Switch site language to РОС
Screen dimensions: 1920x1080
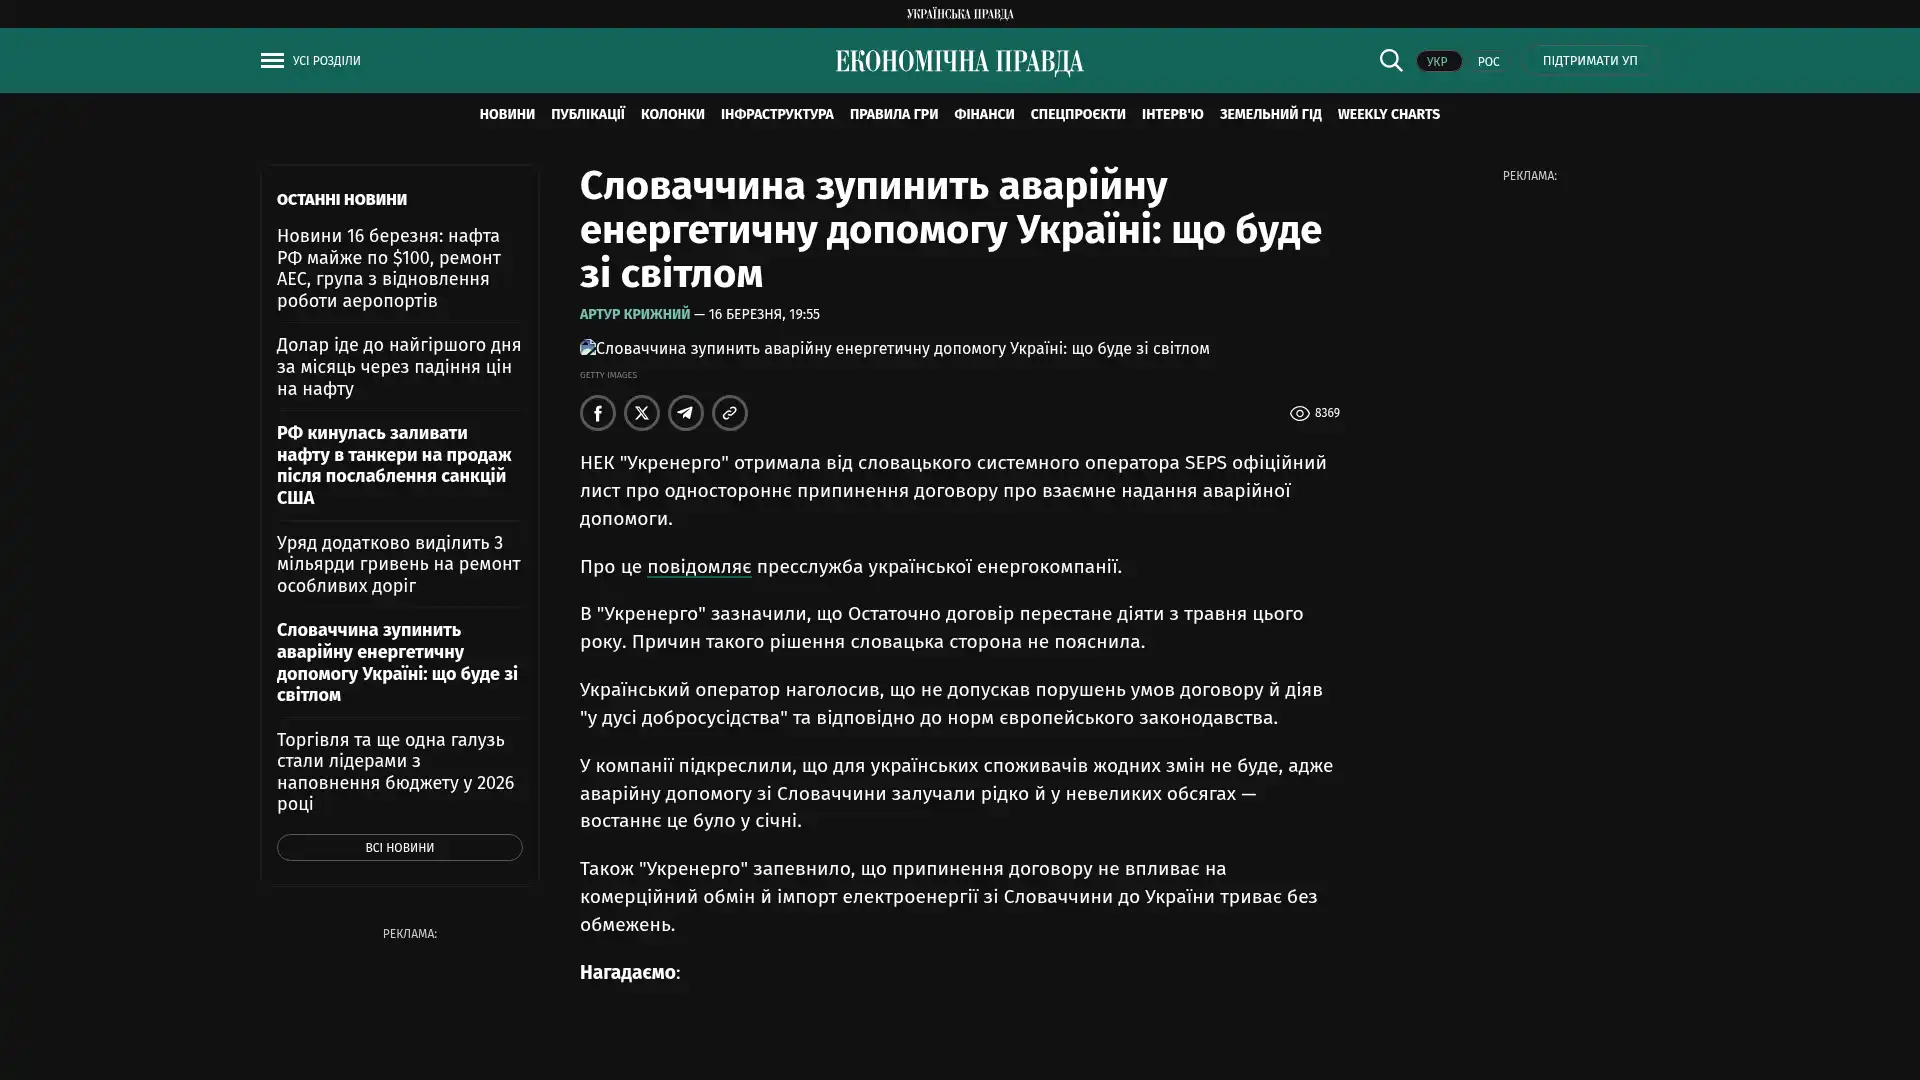1488,62
